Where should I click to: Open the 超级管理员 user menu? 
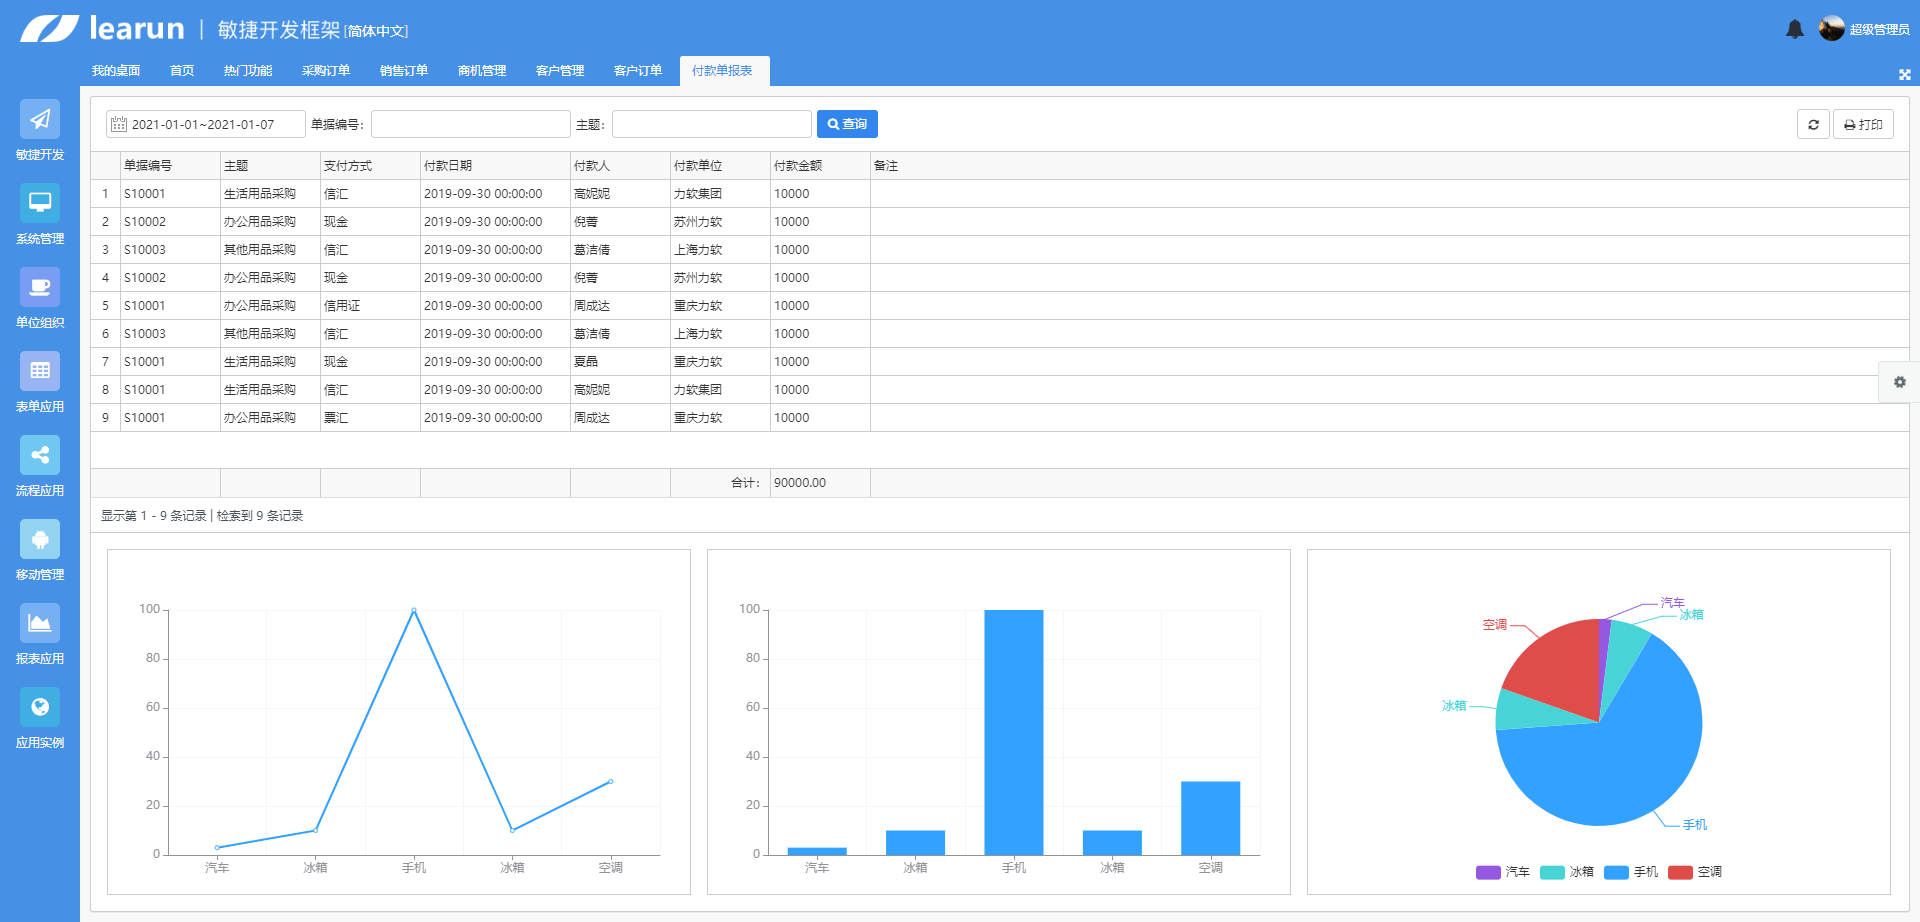click(x=1865, y=29)
